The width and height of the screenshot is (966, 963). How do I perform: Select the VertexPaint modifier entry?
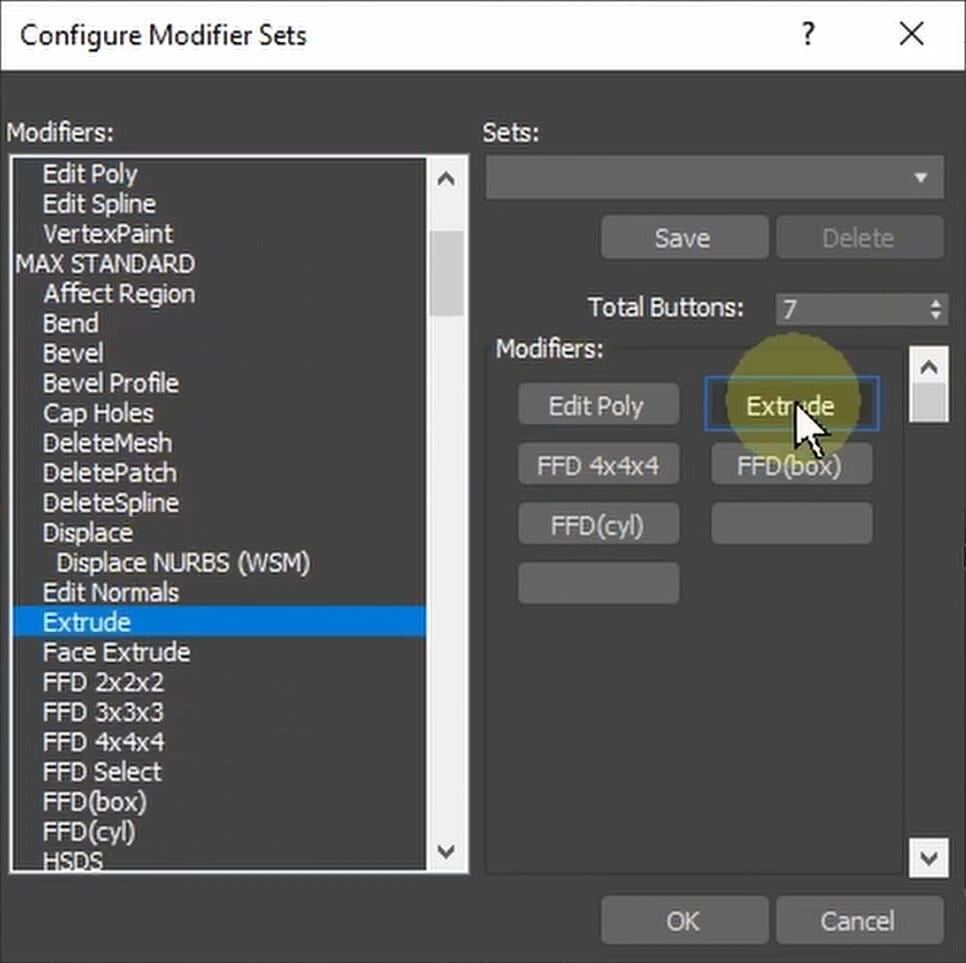pyautogui.click(x=107, y=233)
